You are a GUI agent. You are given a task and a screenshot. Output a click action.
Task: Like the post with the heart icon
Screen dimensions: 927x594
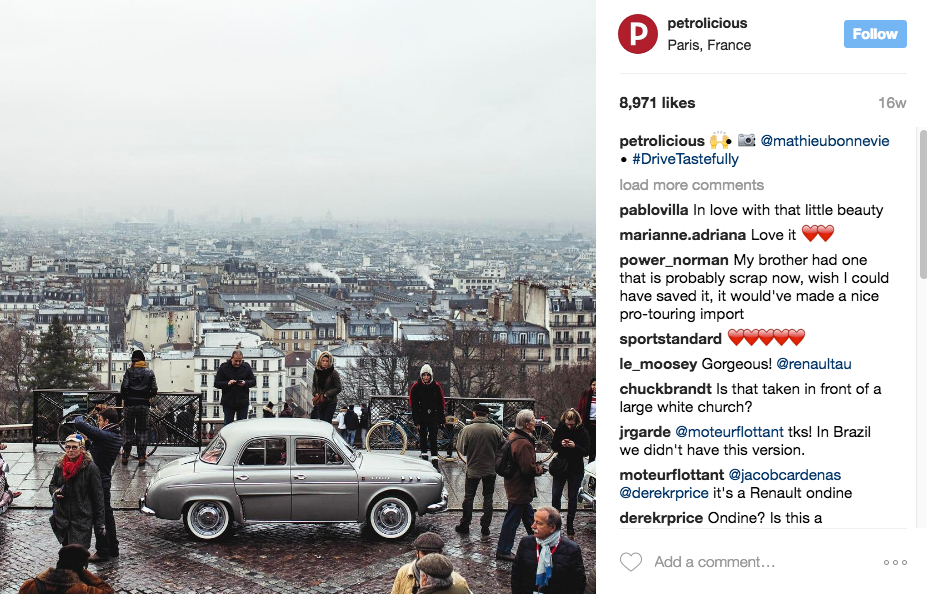631,561
